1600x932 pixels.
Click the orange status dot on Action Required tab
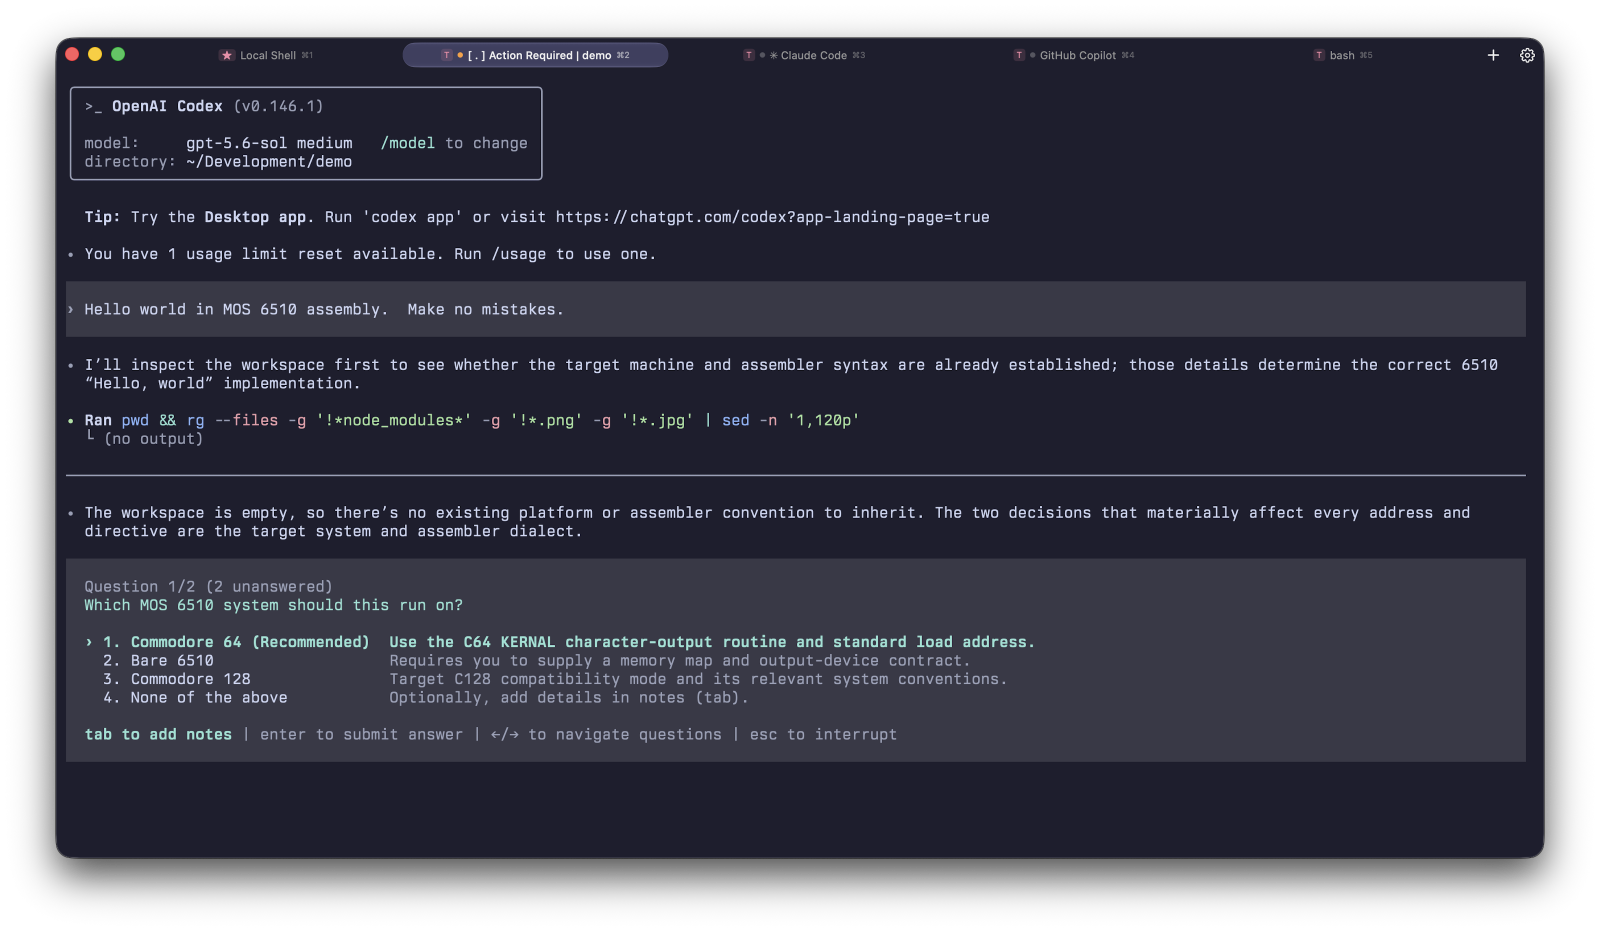coord(460,55)
